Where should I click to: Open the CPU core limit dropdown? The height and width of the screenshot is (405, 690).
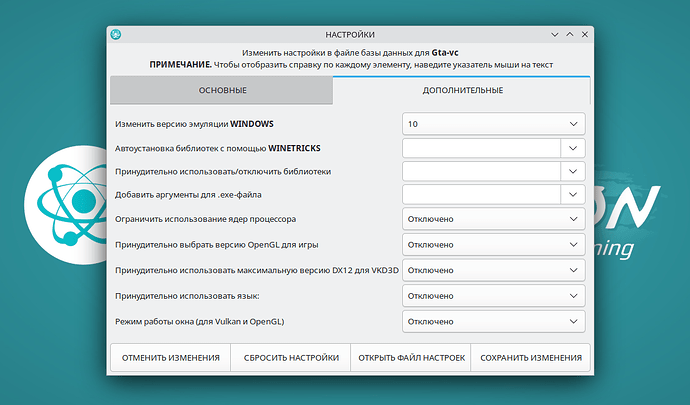click(x=493, y=218)
